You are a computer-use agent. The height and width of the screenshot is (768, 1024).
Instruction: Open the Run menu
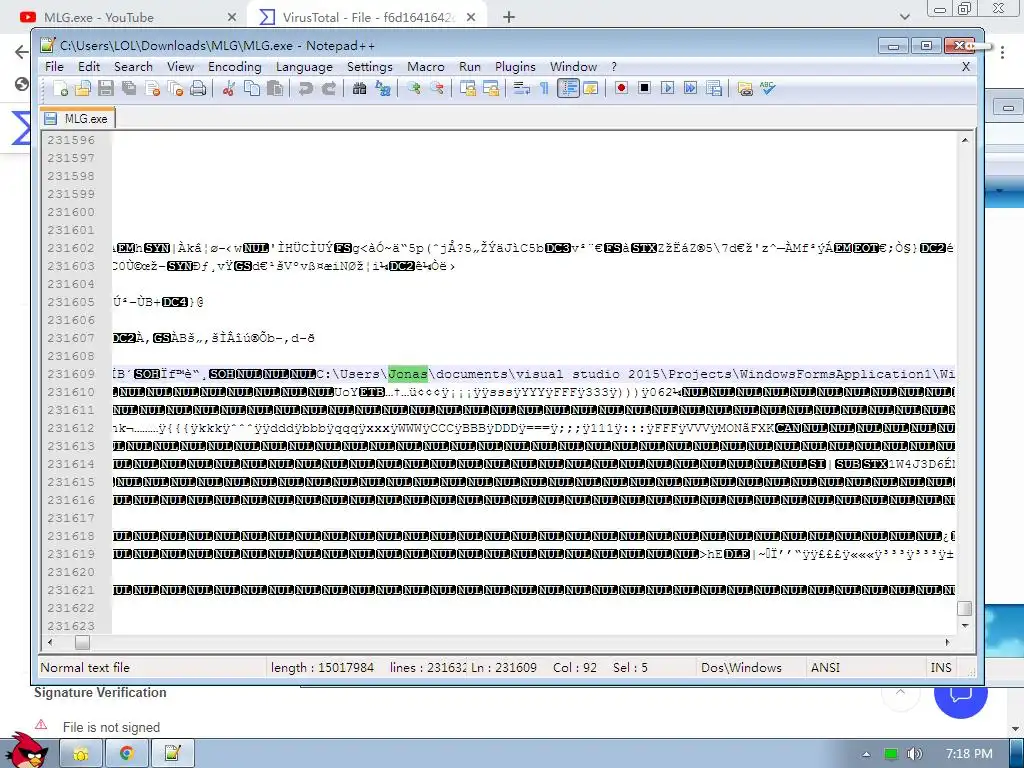[470, 67]
